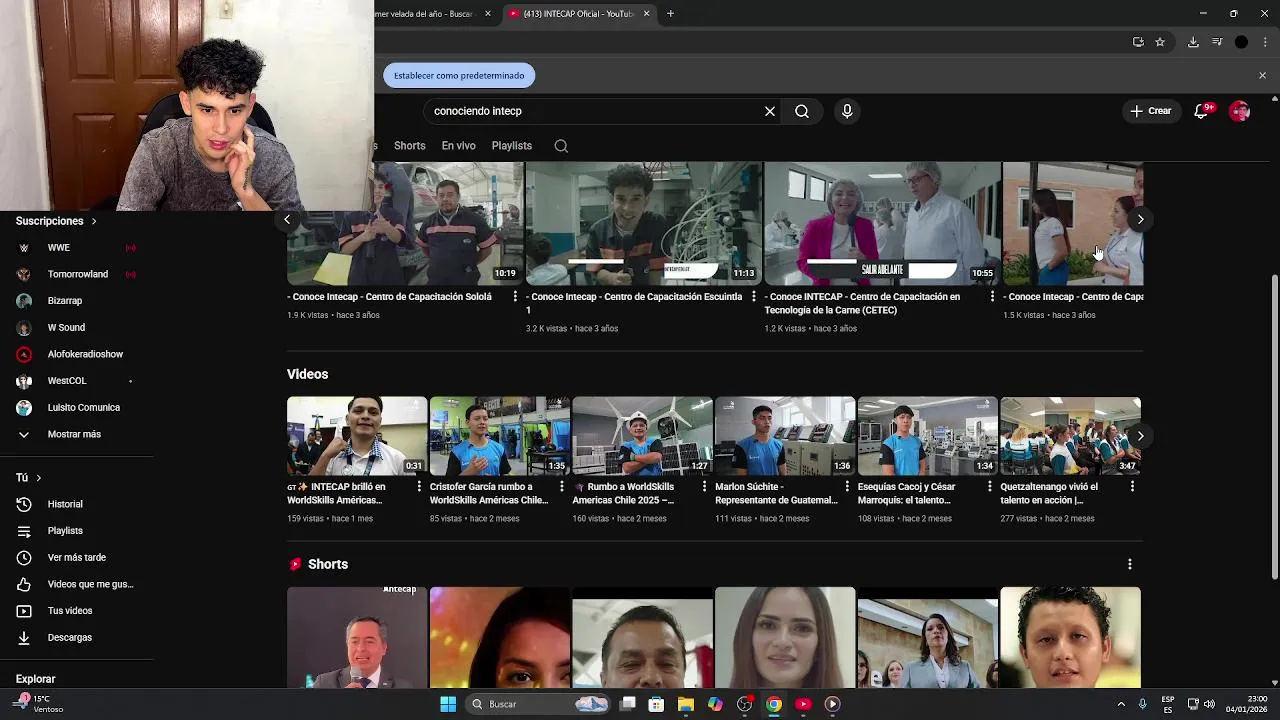Open options menu for the Esequías Cacoj video
Image resolution: width=1280 pixels, height=720 pixels.
click(x=989, y=487)
